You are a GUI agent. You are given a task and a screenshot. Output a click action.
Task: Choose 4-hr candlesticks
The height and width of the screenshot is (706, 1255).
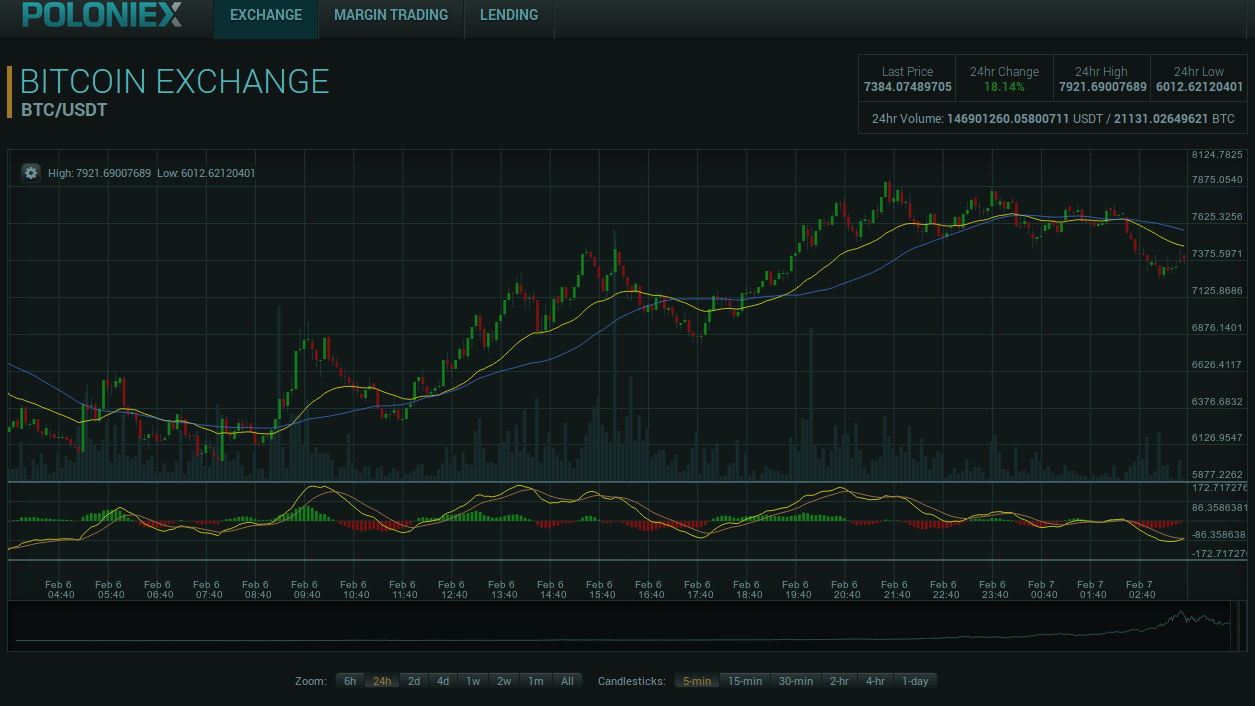[x=875, y=681]
